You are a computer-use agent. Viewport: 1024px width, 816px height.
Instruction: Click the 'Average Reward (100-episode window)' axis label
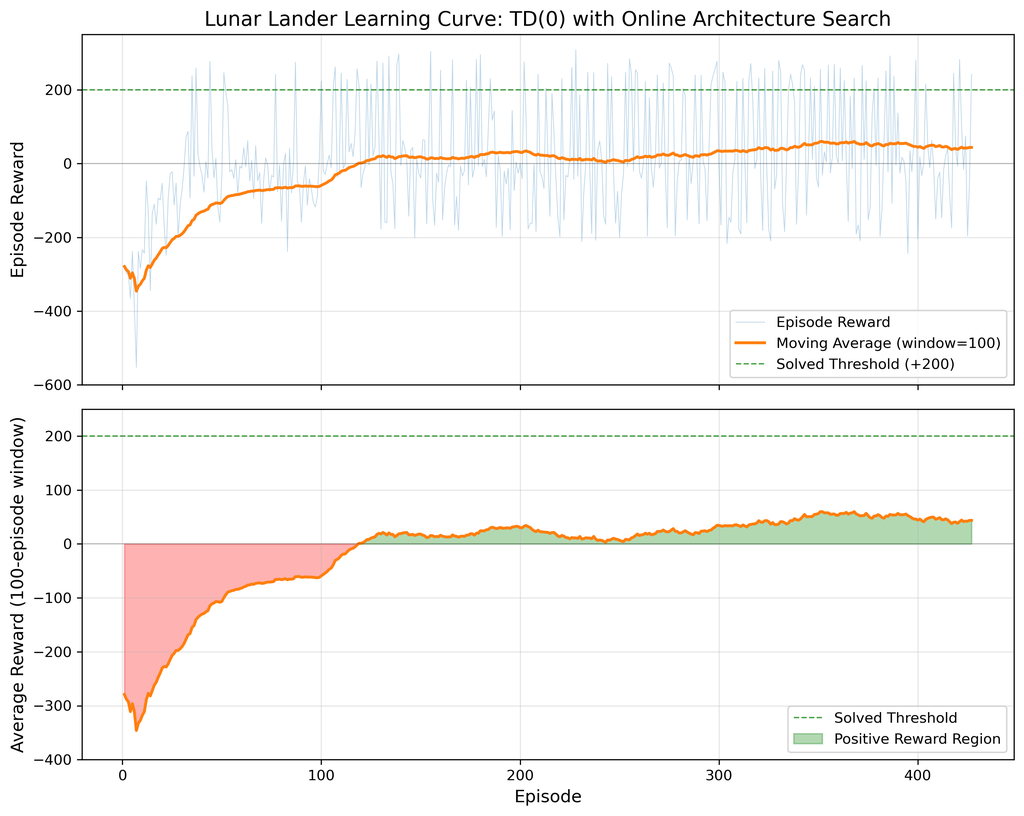click(18, 584)
